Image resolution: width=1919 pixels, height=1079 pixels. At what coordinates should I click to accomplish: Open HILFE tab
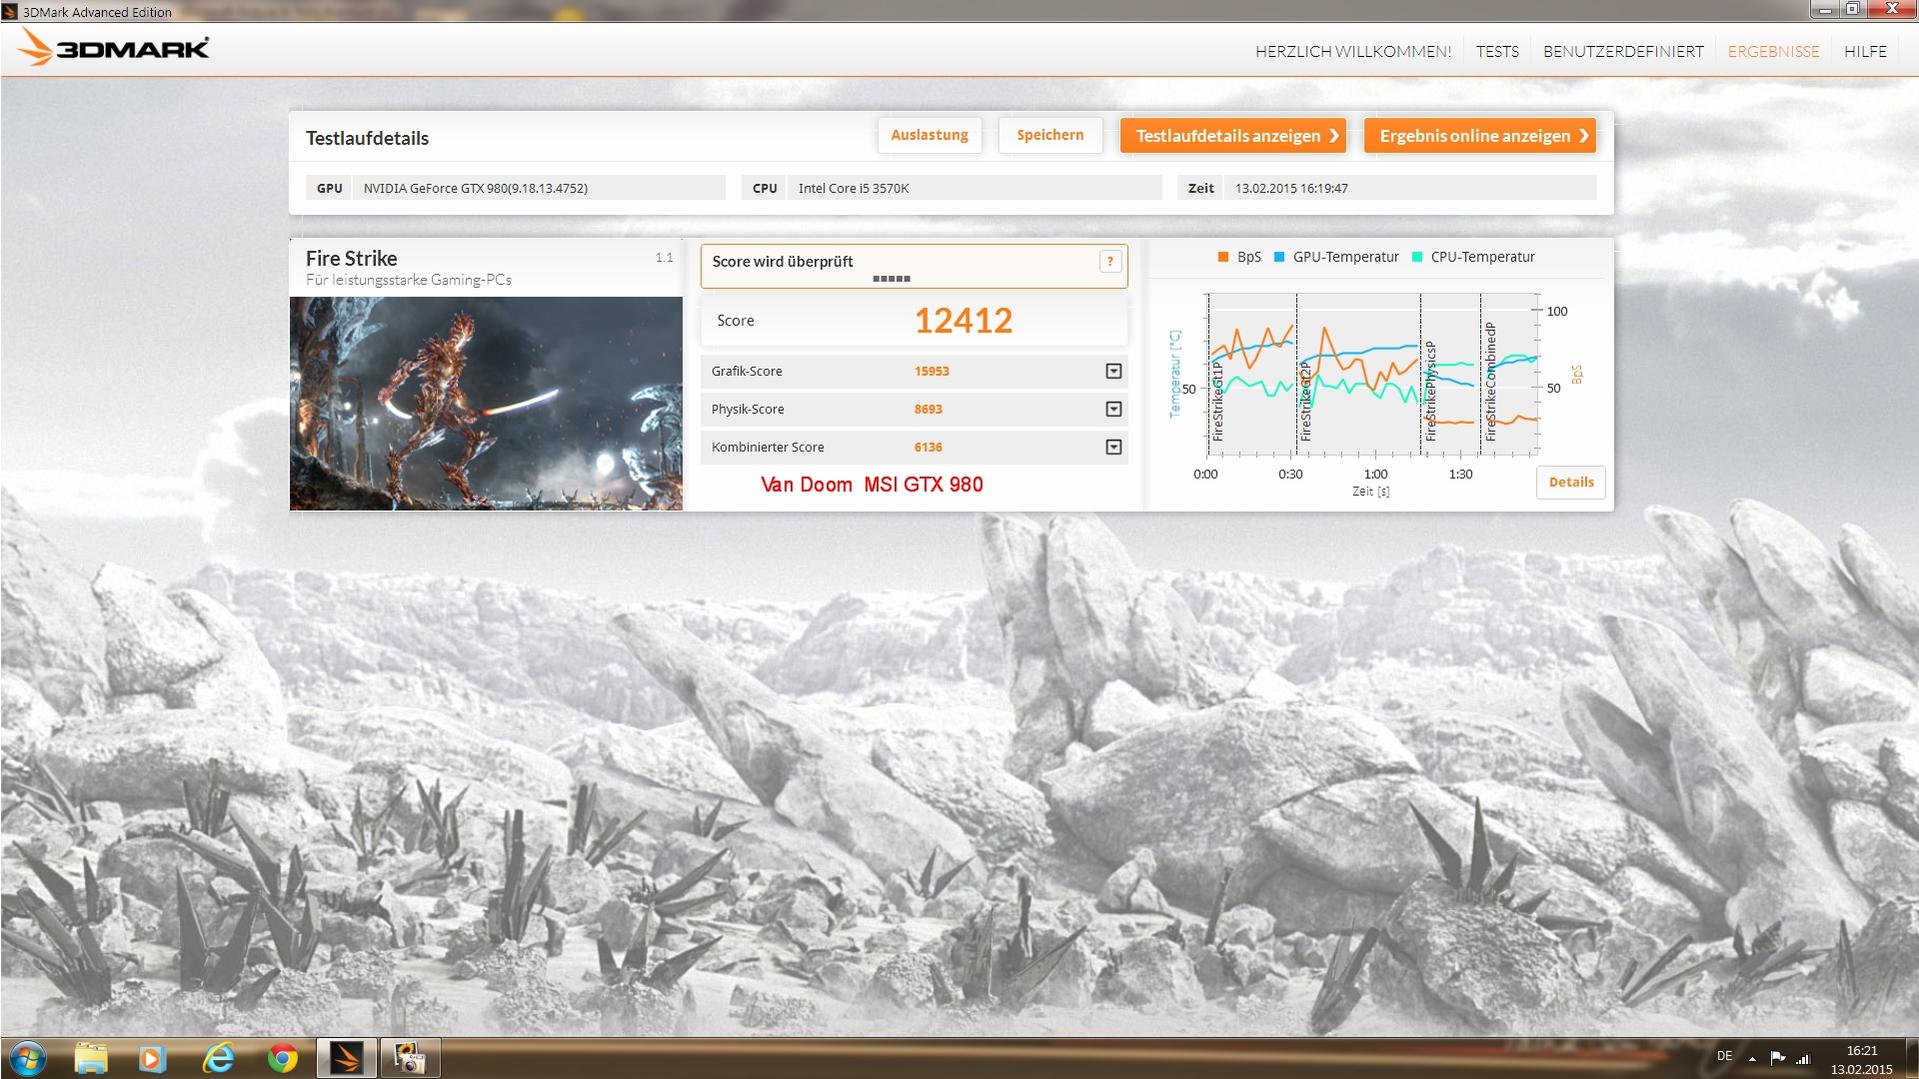click(x=1865, y=51)
